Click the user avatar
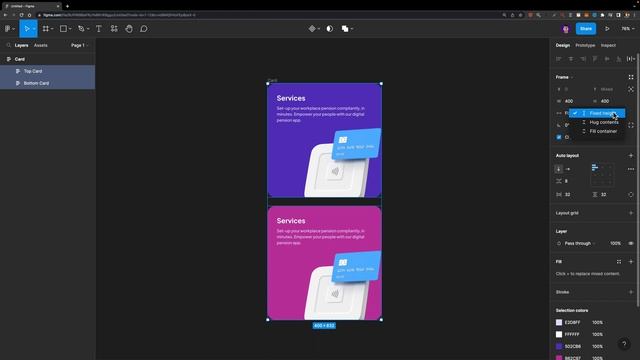The image size is (640, 360). [x=565, y=29]
